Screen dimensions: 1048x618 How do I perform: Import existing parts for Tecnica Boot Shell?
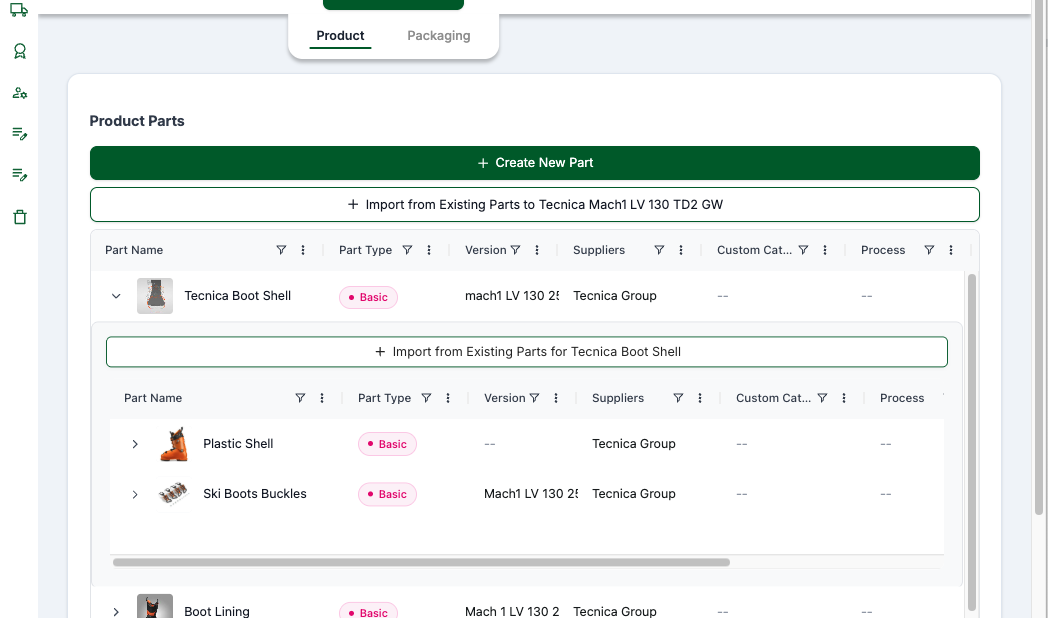(x=526, y=352)
